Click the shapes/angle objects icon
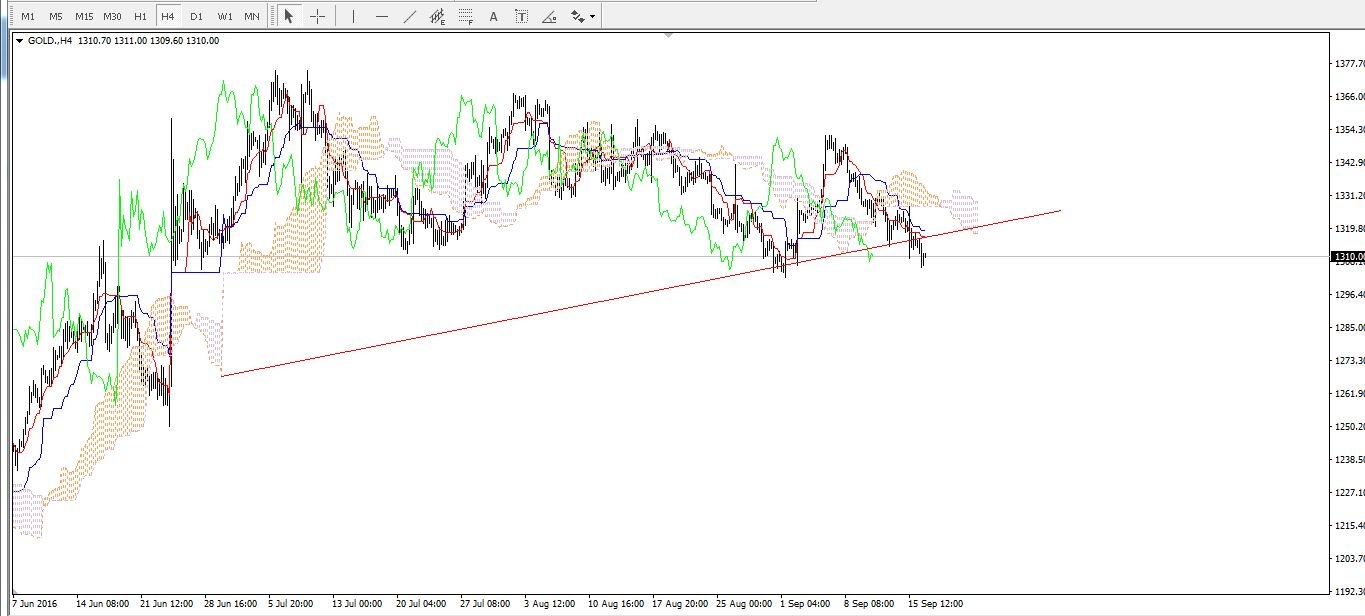The image size is (1365, 616). 549,16
